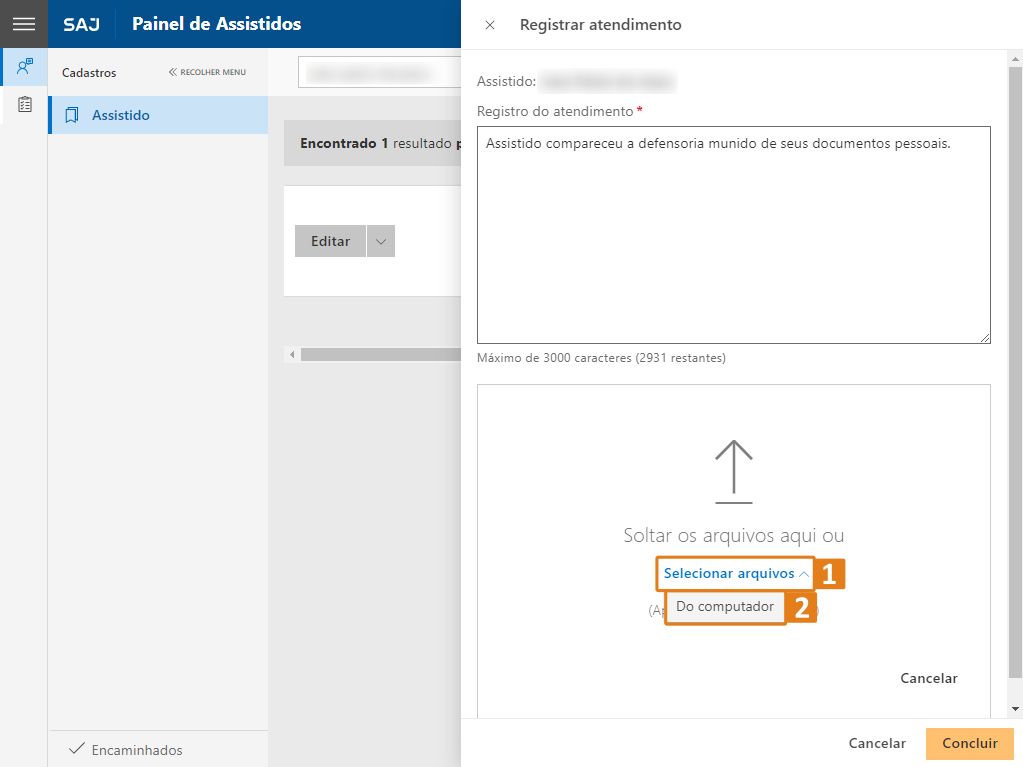Screen dimensions: 1023x767
Task: Click the upload arrow icon
Action: tap(733, 472)
